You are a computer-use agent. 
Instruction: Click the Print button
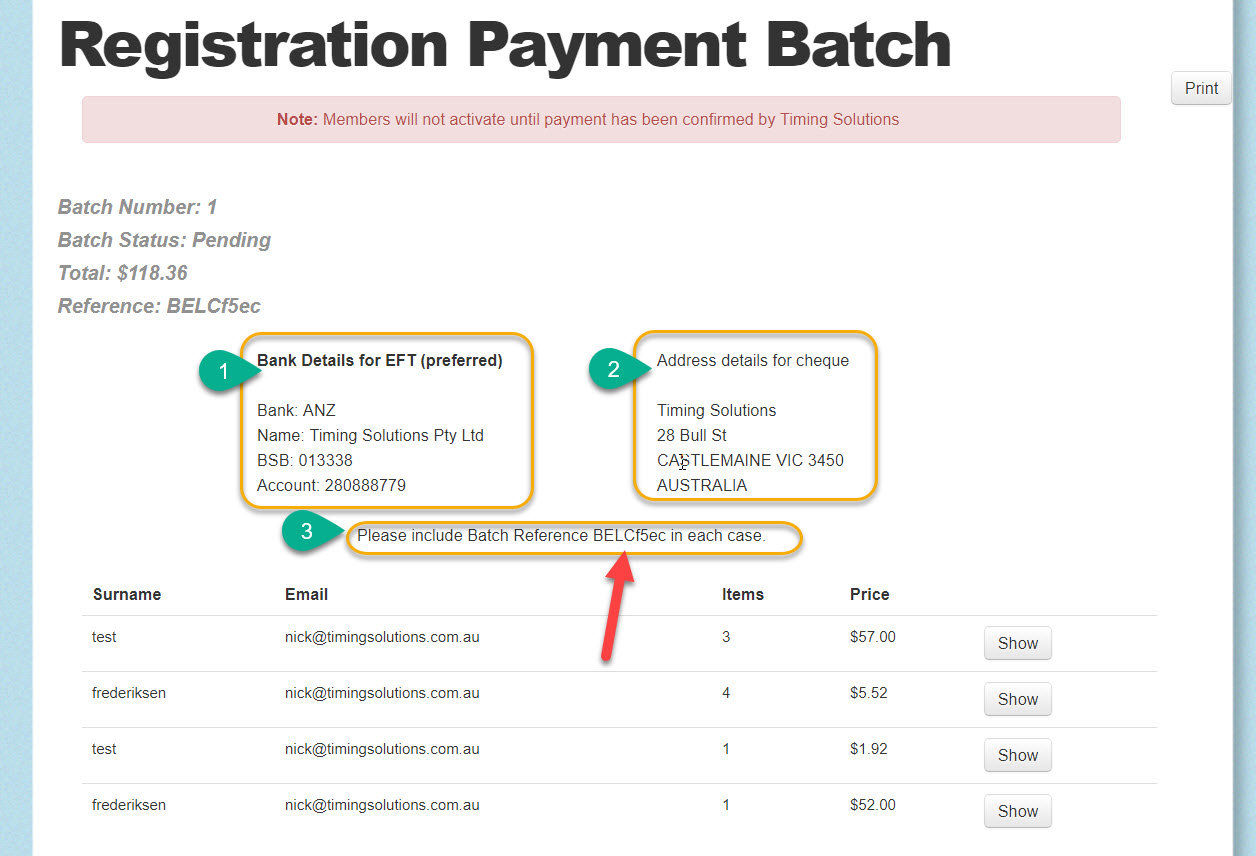[1201, 88]
